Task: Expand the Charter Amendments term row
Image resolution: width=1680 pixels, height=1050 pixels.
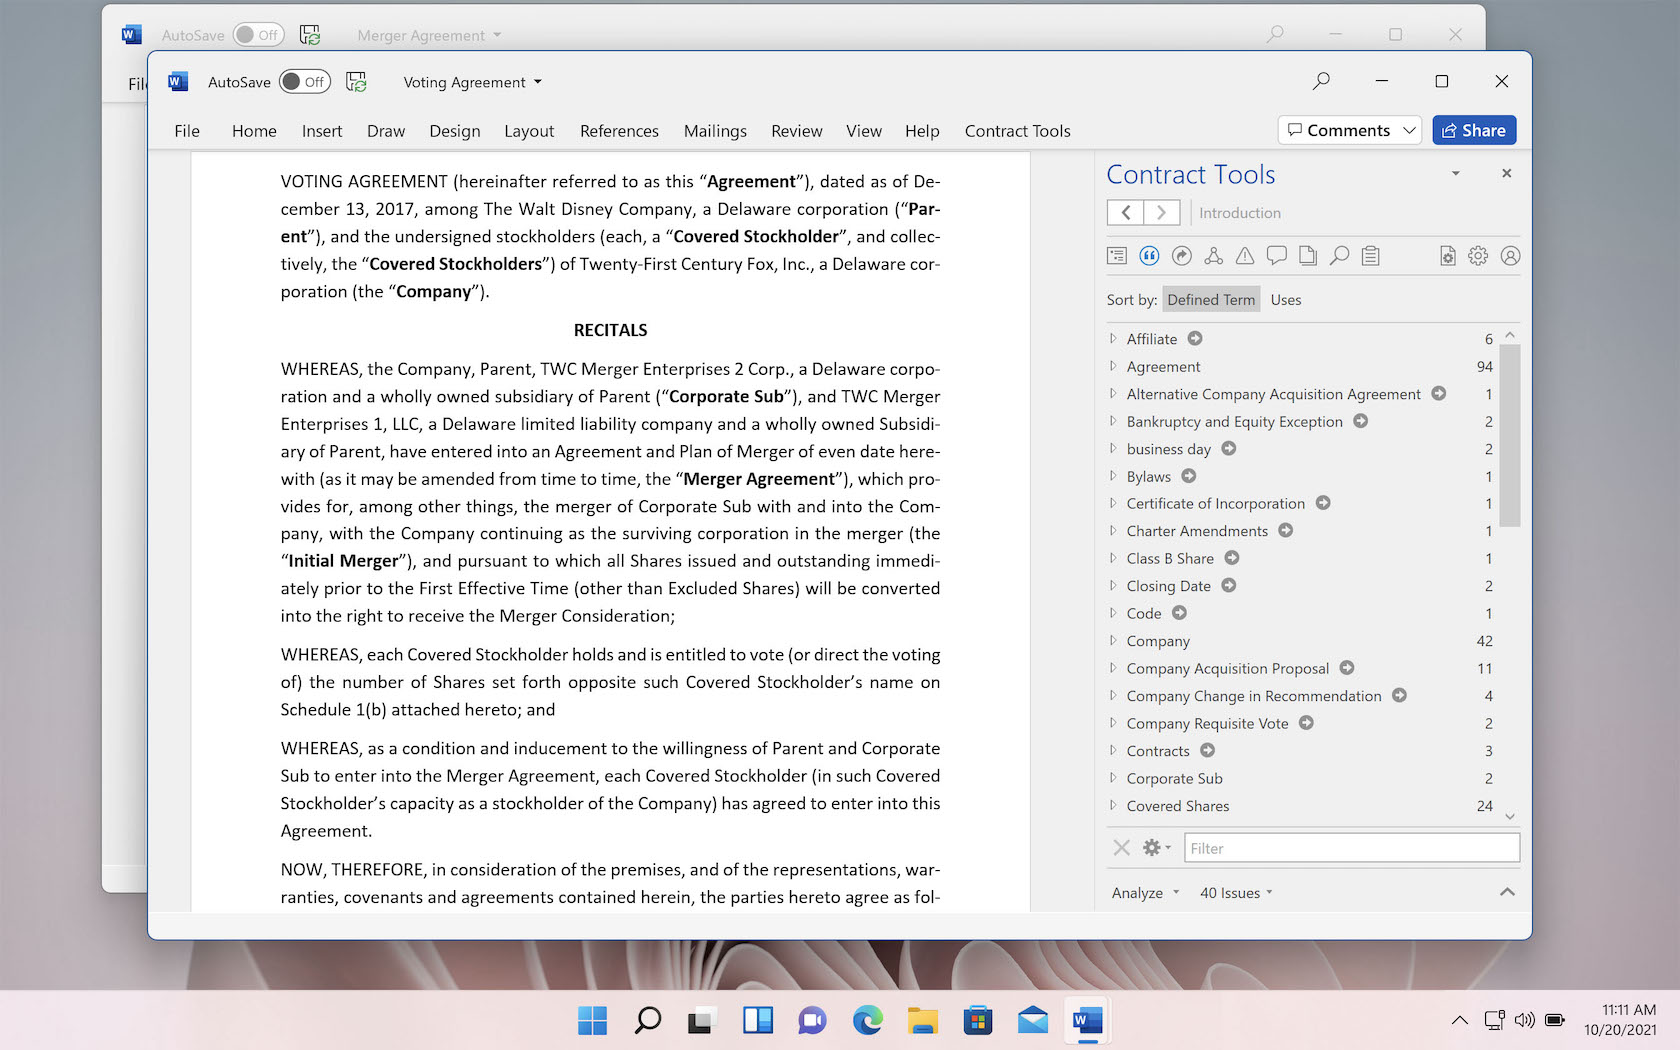Action: [x=1113, y=531]
